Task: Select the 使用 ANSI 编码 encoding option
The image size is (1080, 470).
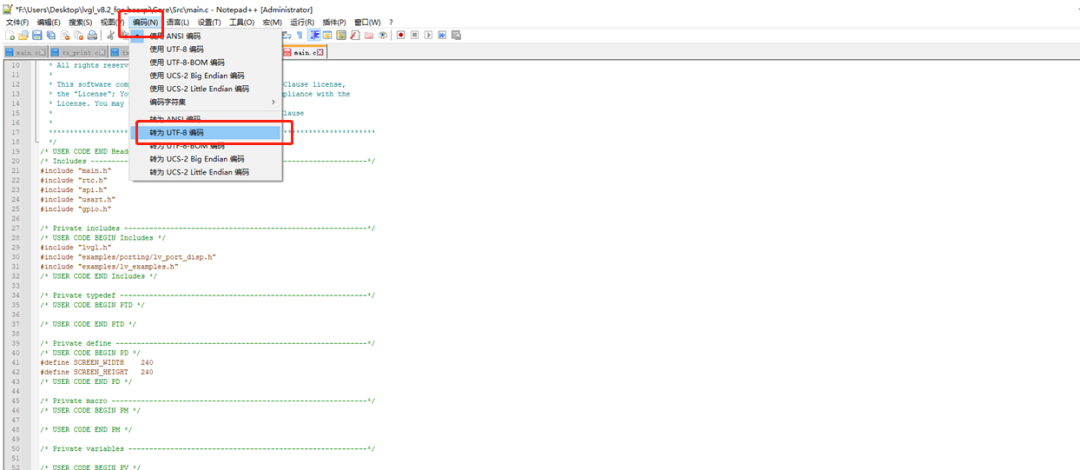Action: pyautogui.click(x=175, y=36)
